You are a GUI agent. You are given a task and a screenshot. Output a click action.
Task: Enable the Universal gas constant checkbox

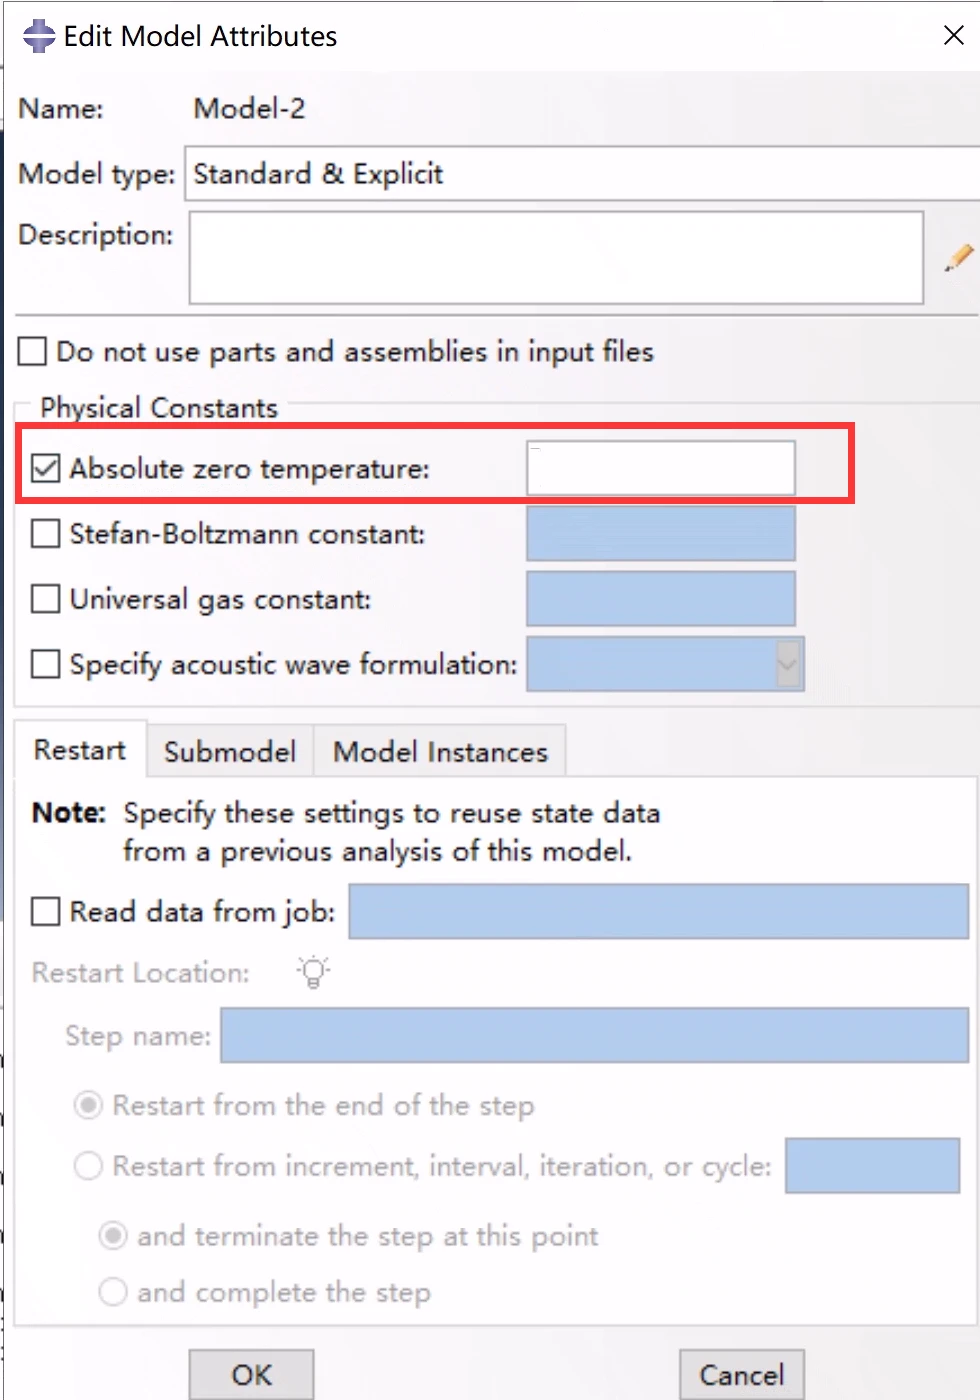(46, 599)
